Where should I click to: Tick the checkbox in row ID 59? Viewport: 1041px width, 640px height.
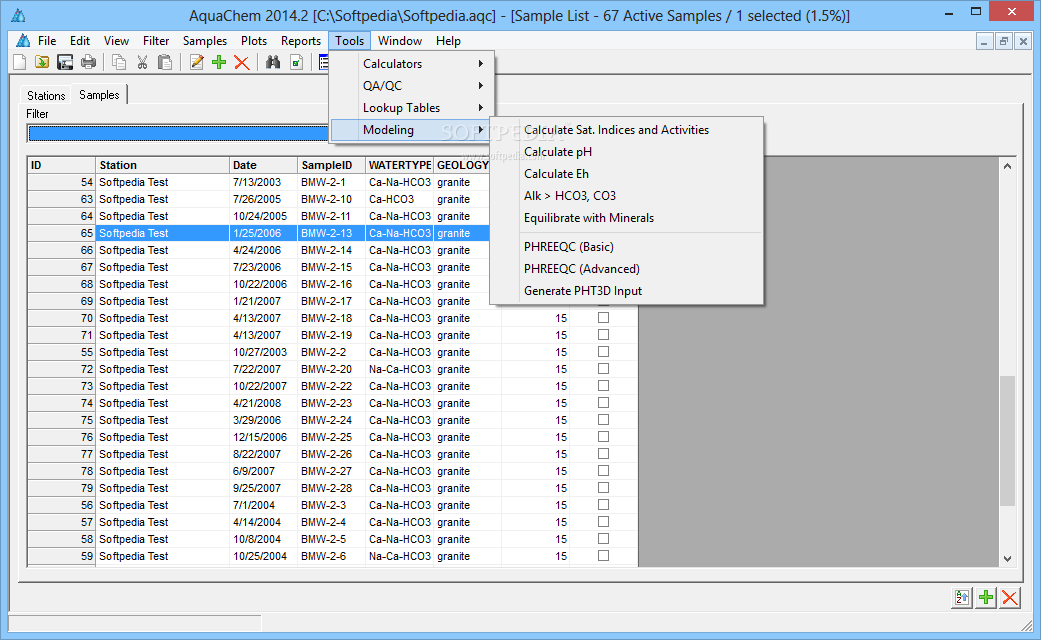coord(603,556)
